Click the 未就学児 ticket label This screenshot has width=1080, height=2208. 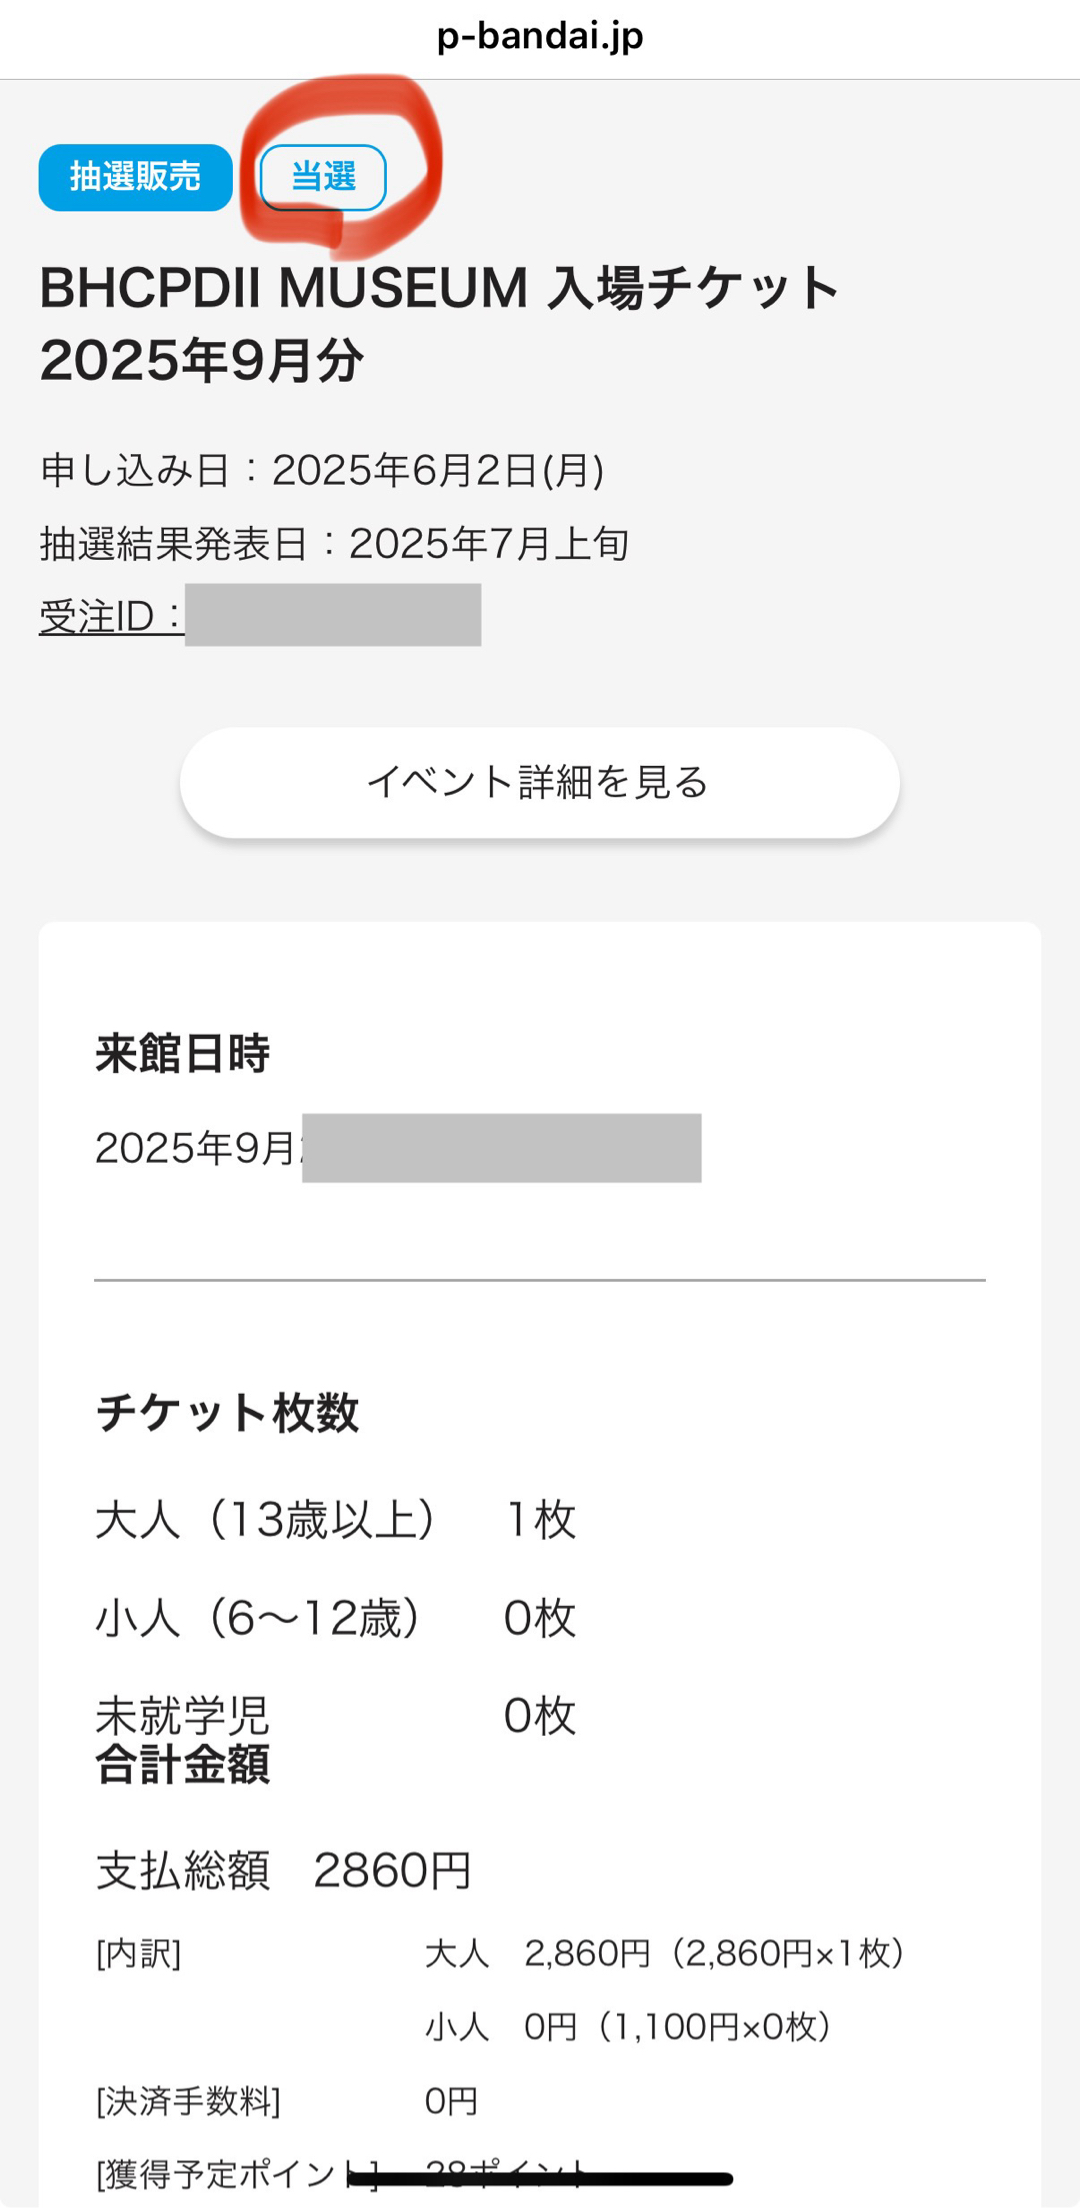182,1714
